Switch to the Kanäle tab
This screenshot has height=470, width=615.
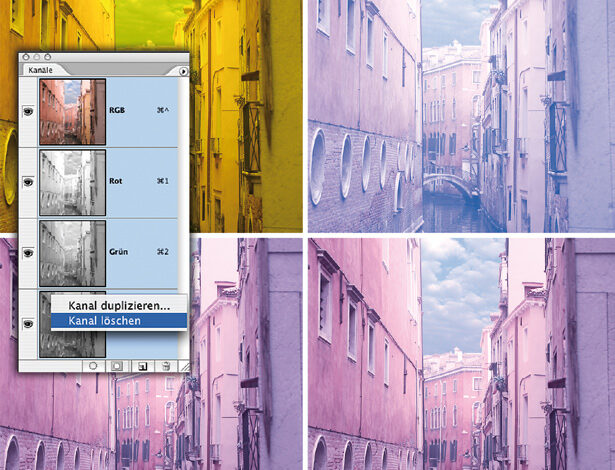point(40,70)
